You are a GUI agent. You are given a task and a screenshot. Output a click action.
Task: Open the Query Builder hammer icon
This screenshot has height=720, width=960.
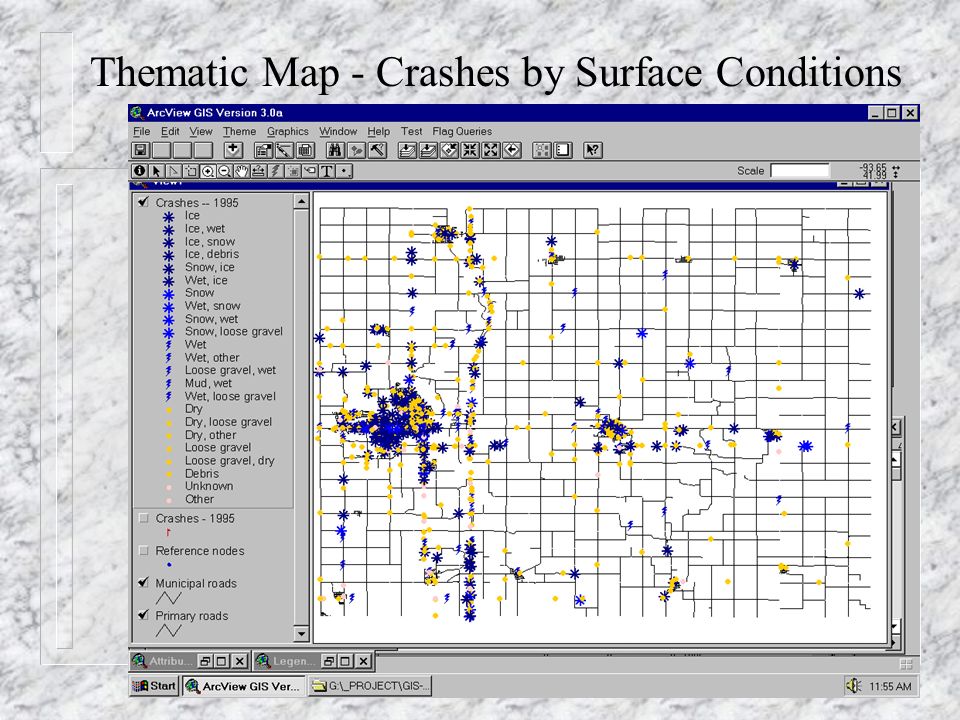pyautogui.click(x=377, y=150)
